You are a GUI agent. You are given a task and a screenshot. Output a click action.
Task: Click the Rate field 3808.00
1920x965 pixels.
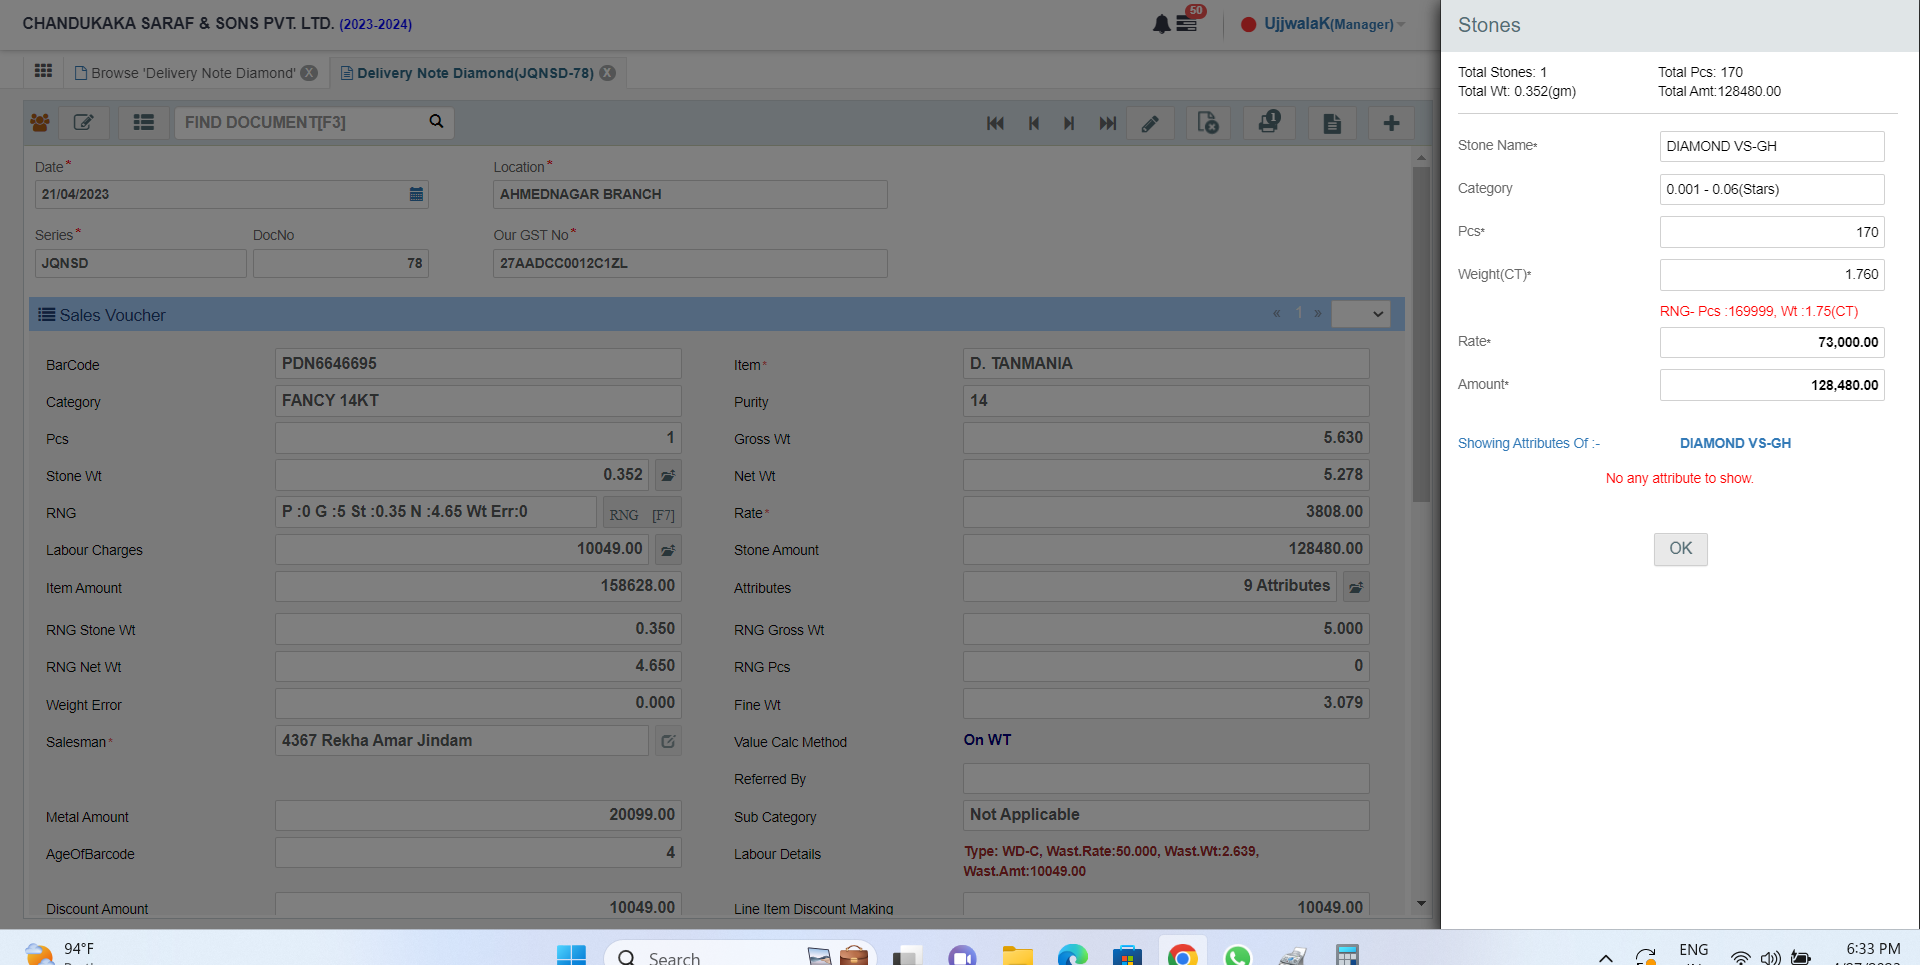(x=1166, y=511)
